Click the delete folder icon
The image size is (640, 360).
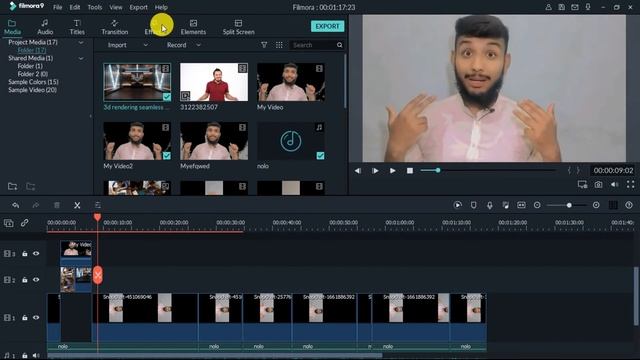click(31, 187)
